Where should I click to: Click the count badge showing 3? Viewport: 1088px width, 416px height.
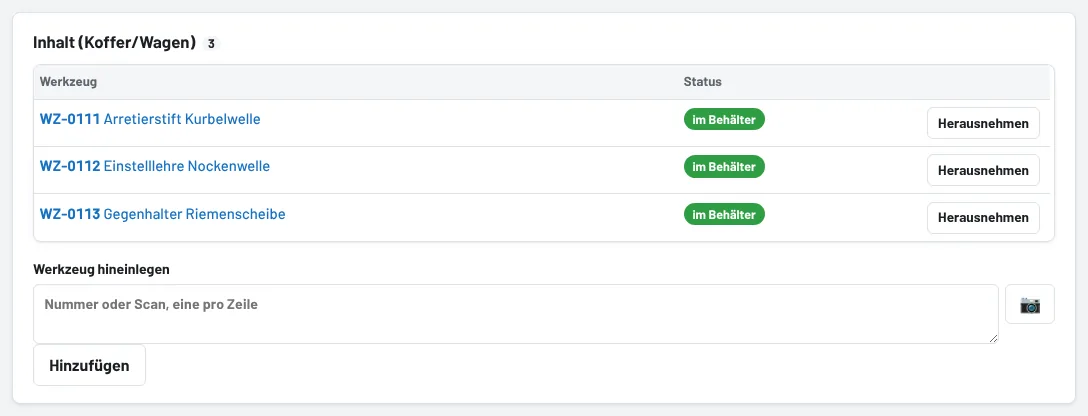click(x=212, y=44)
